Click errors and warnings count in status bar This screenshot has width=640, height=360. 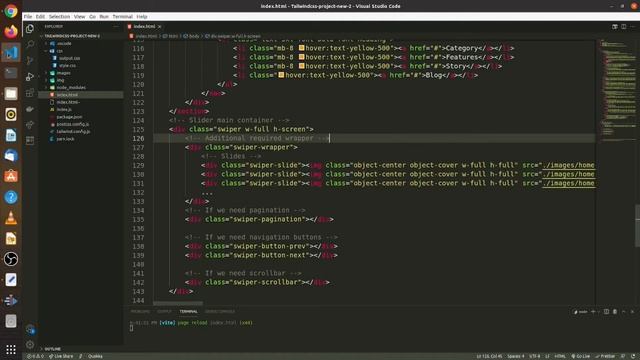click(x=35, y=356)
